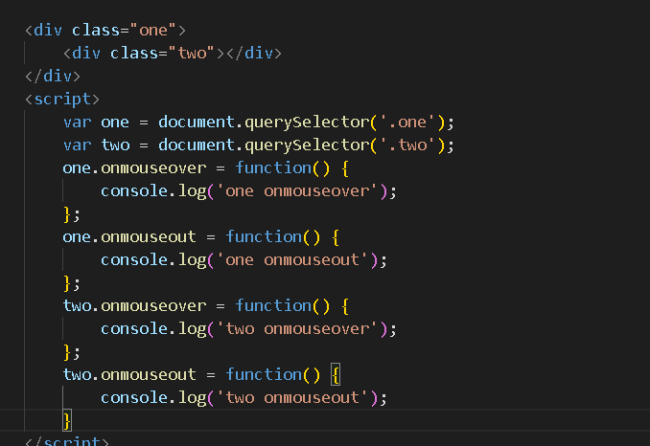Click the opening script tag
The height and width of the screenshot is (446, 650).
(x=62, y=99)
